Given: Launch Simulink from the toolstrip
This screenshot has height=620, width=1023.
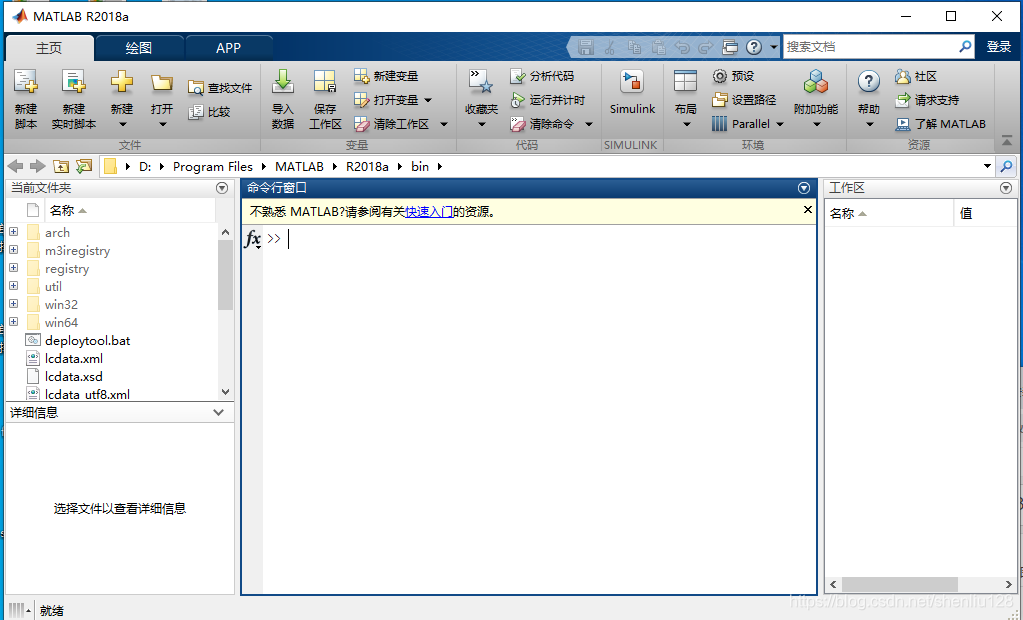Looking at the screenshot, I should 632,92.
